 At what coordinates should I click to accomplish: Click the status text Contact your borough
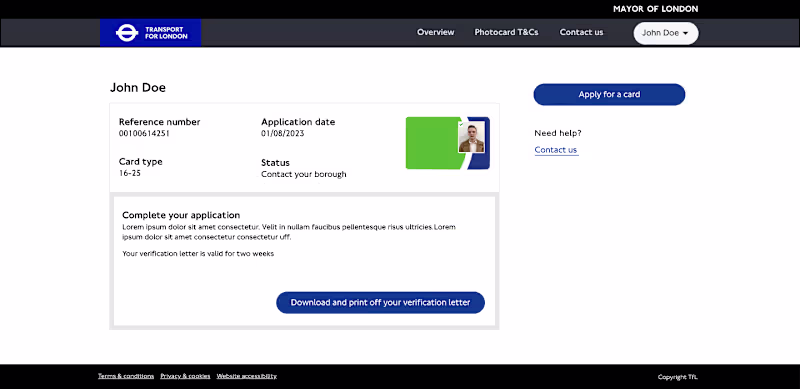304,174
